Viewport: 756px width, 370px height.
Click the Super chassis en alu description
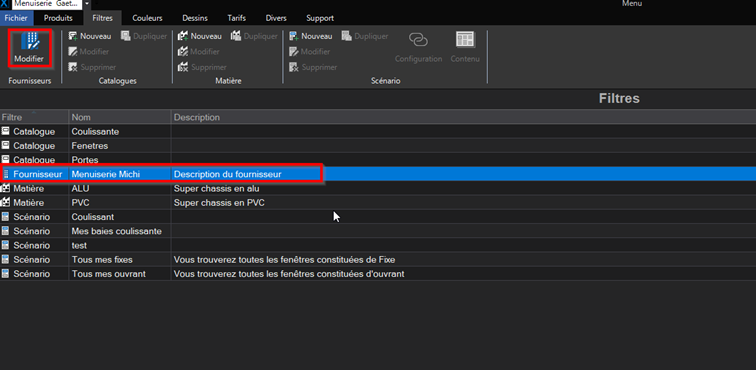coord(216,189)
